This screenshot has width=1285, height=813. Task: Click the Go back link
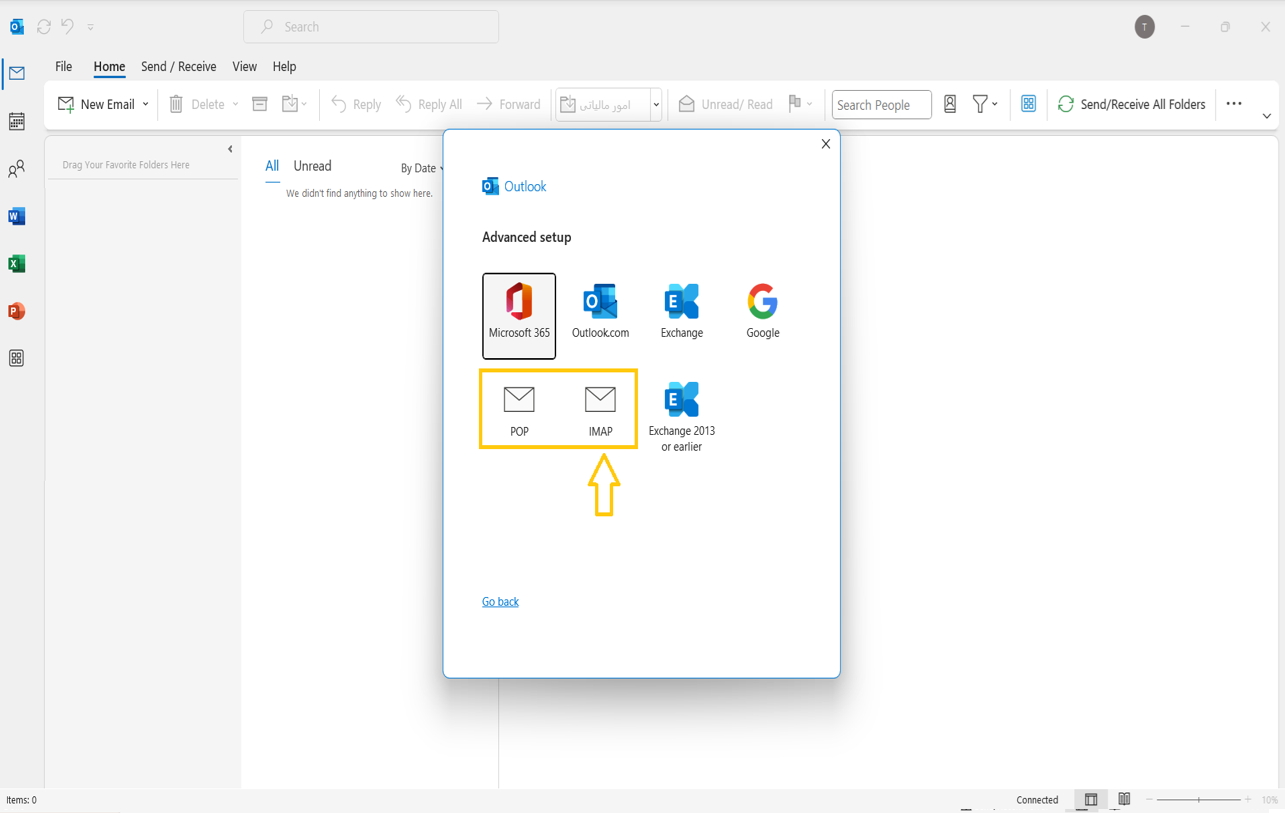(x=500, y=602)
